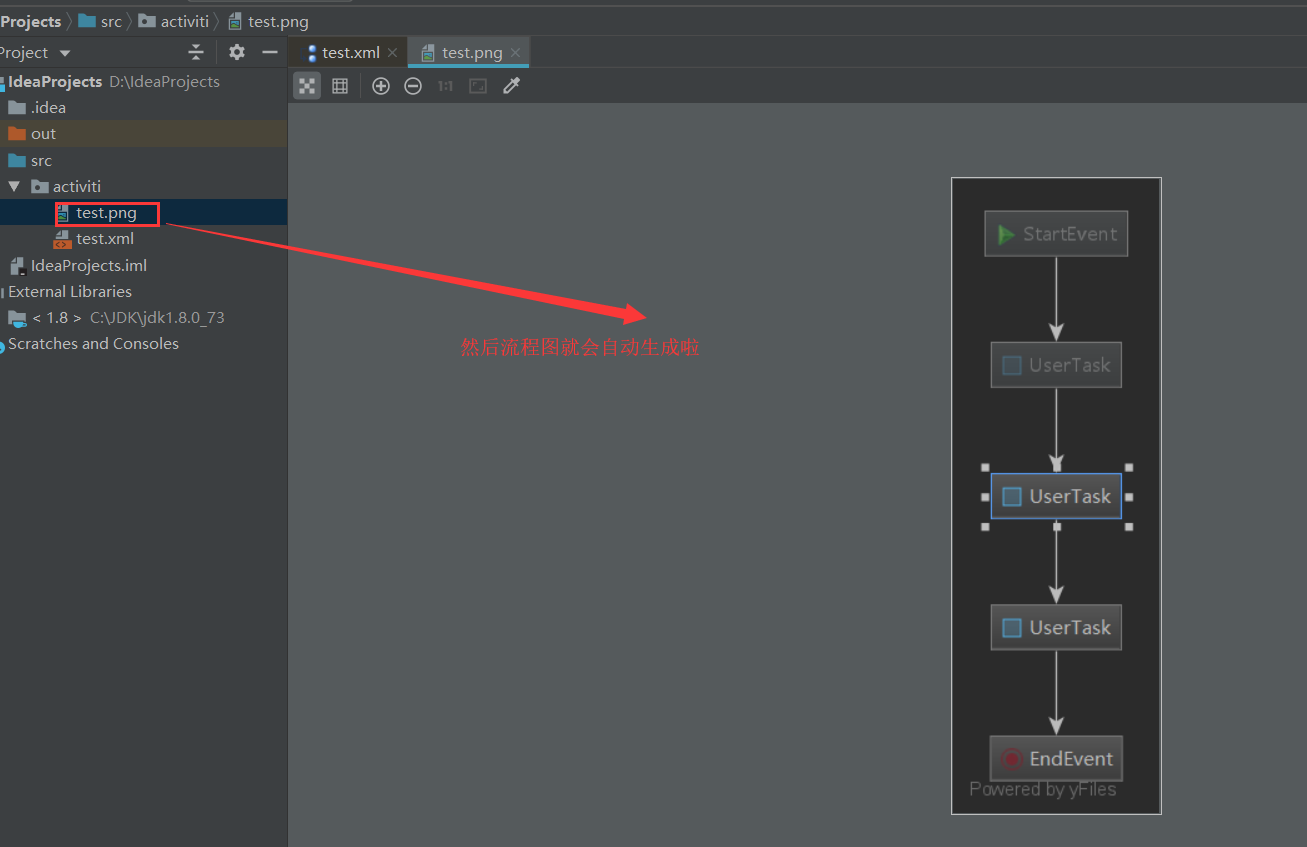Zoom in with the plus icon
The width and height of the screenshot is (1307, 847).
pos(381,86)
